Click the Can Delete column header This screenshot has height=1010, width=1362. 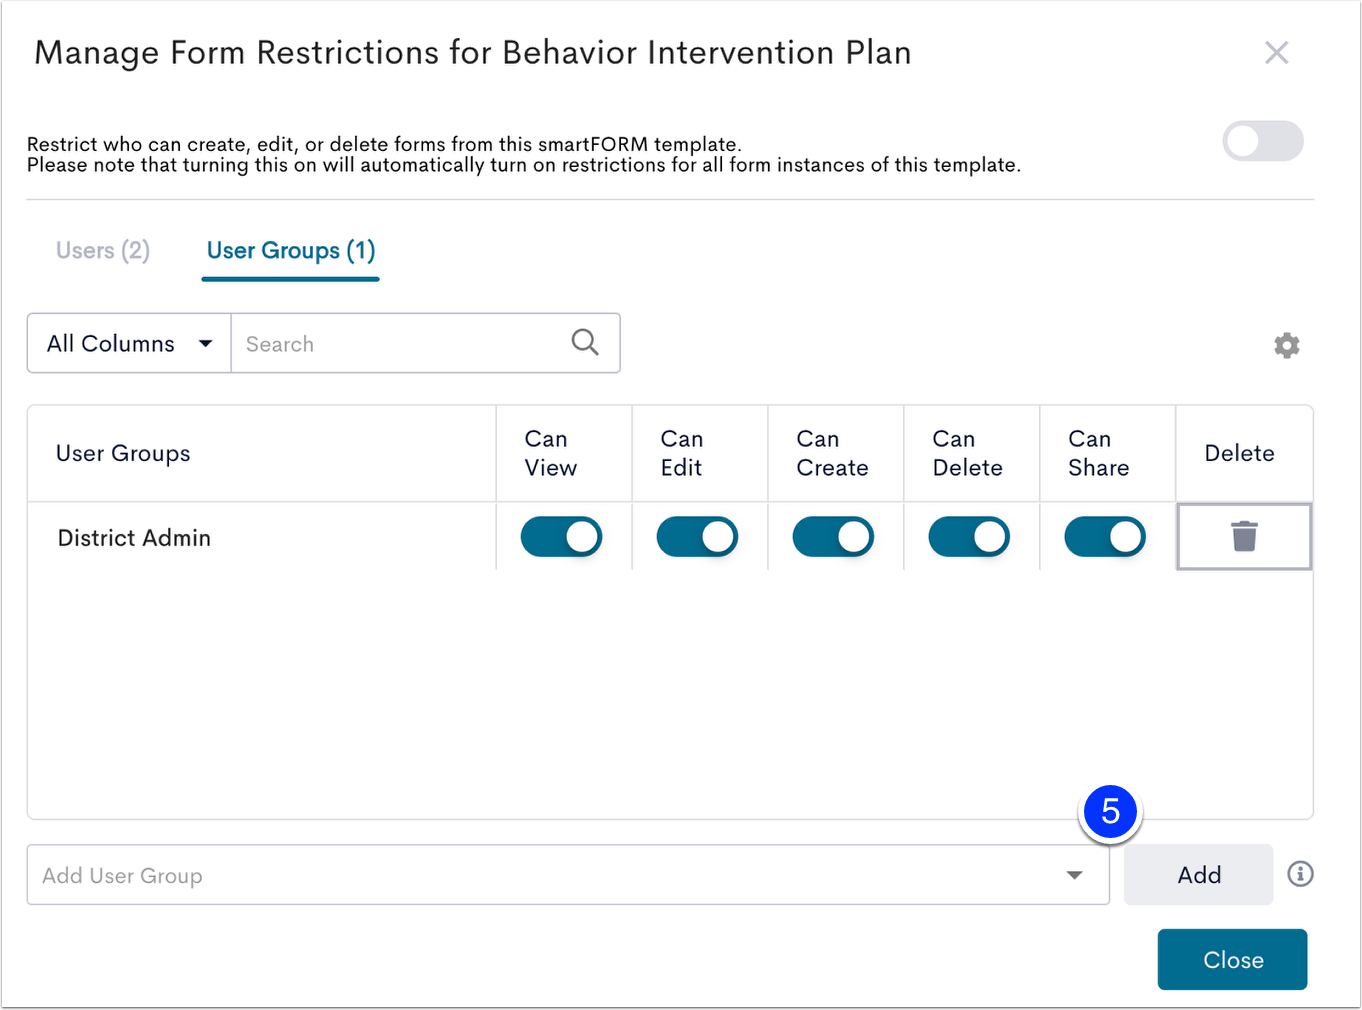[x=972, y=453]
